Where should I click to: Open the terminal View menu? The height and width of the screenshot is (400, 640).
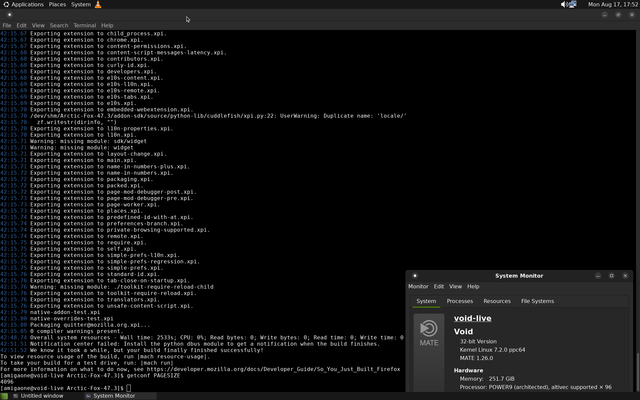pyautogui.click(x=38, y=25)
